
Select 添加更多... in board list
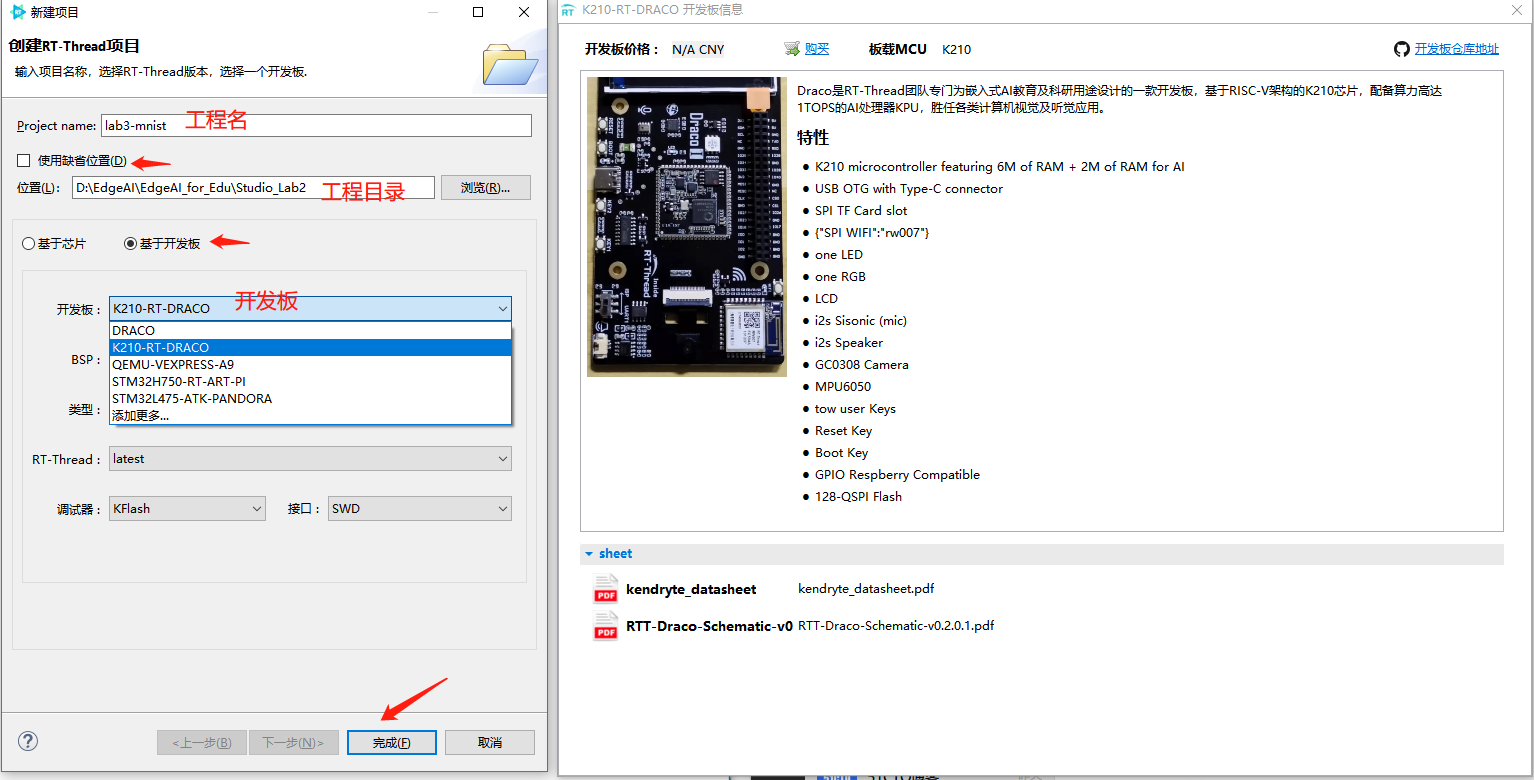pos(310,415)
